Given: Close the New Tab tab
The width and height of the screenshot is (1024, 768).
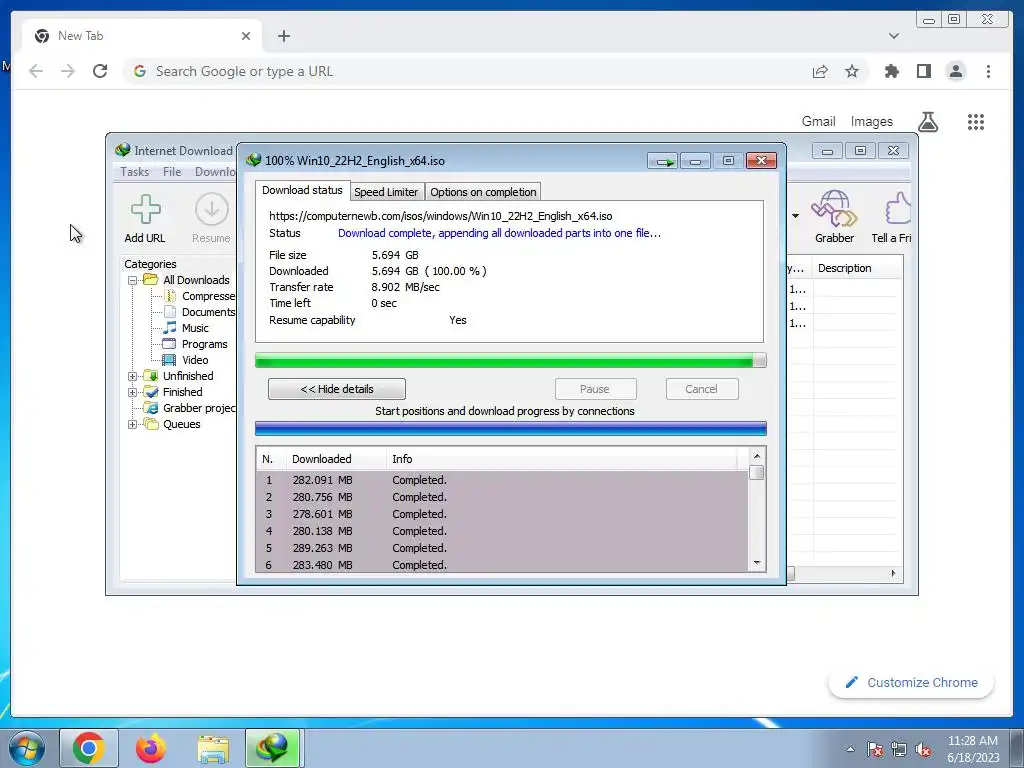Looking at the screenshot, I should tap(246, 36).
